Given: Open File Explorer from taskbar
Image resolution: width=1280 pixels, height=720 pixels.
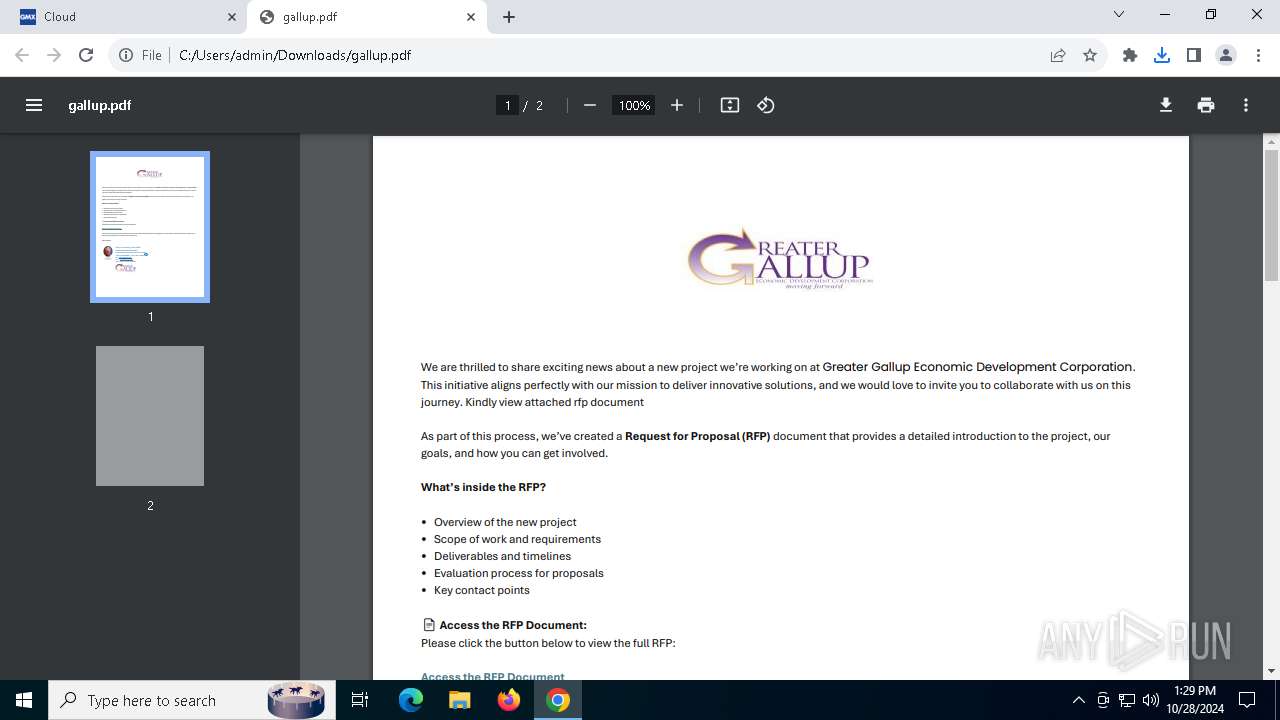Looking at the screenshot, I should click(460, 700).
